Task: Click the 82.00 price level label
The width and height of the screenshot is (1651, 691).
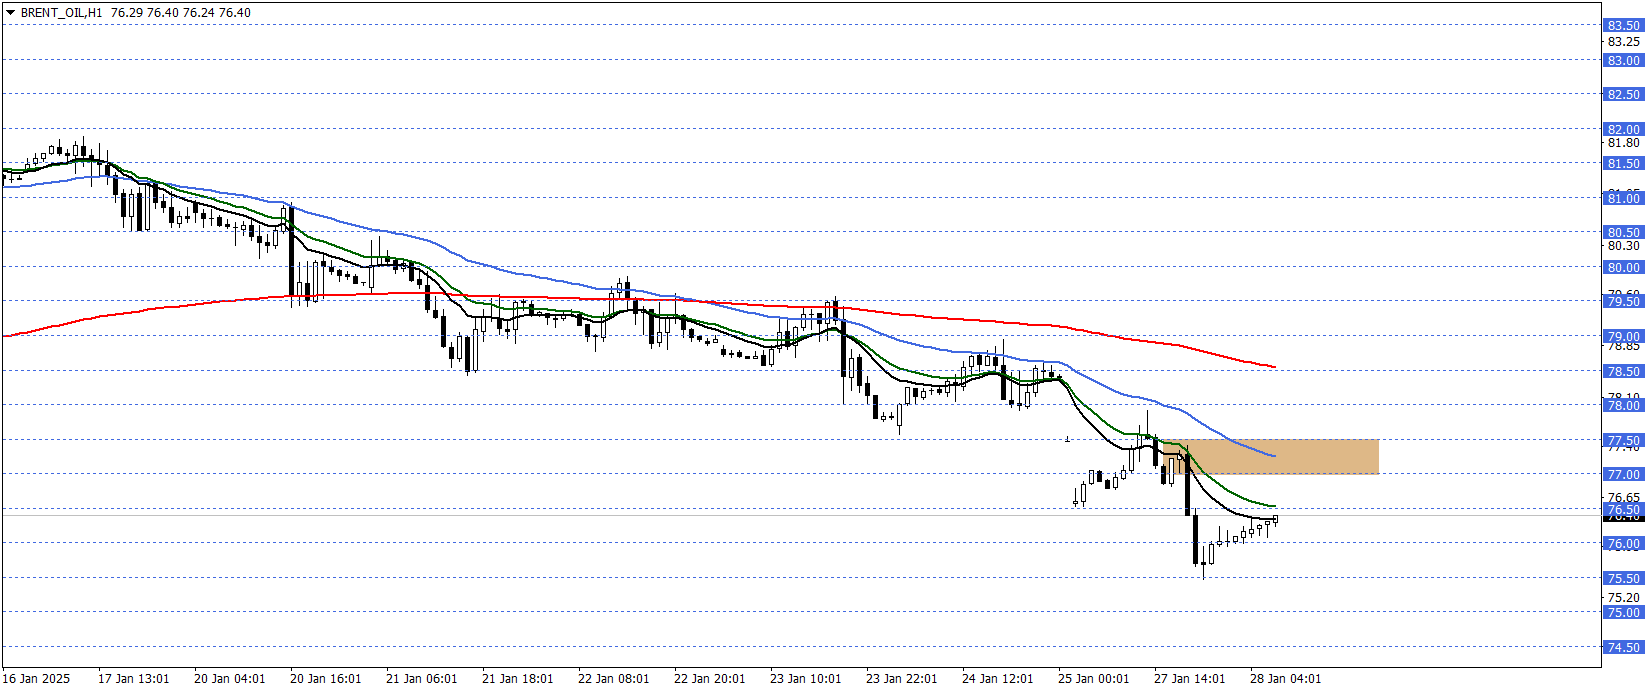Action: pos(1623,129)
